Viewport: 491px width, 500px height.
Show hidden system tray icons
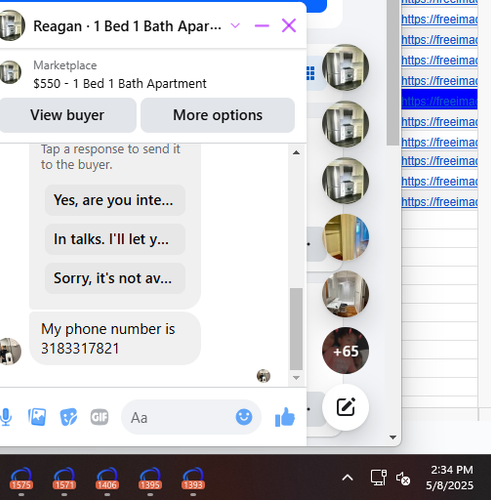[347, 478]
